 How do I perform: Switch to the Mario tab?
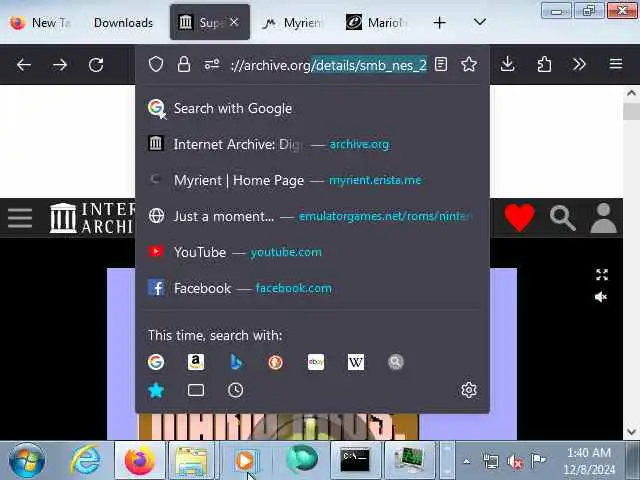point(377,22)
